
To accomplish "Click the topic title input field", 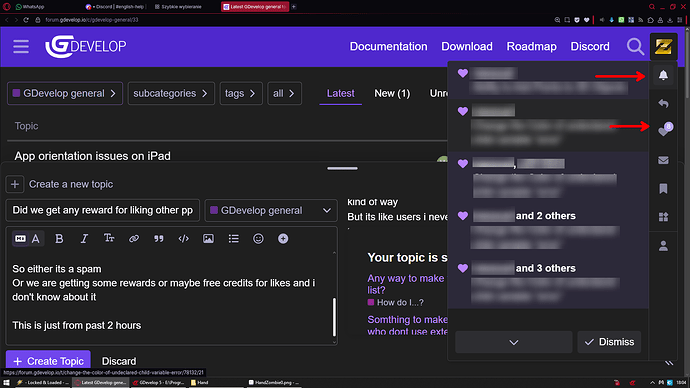I will [x=103, y=210].
